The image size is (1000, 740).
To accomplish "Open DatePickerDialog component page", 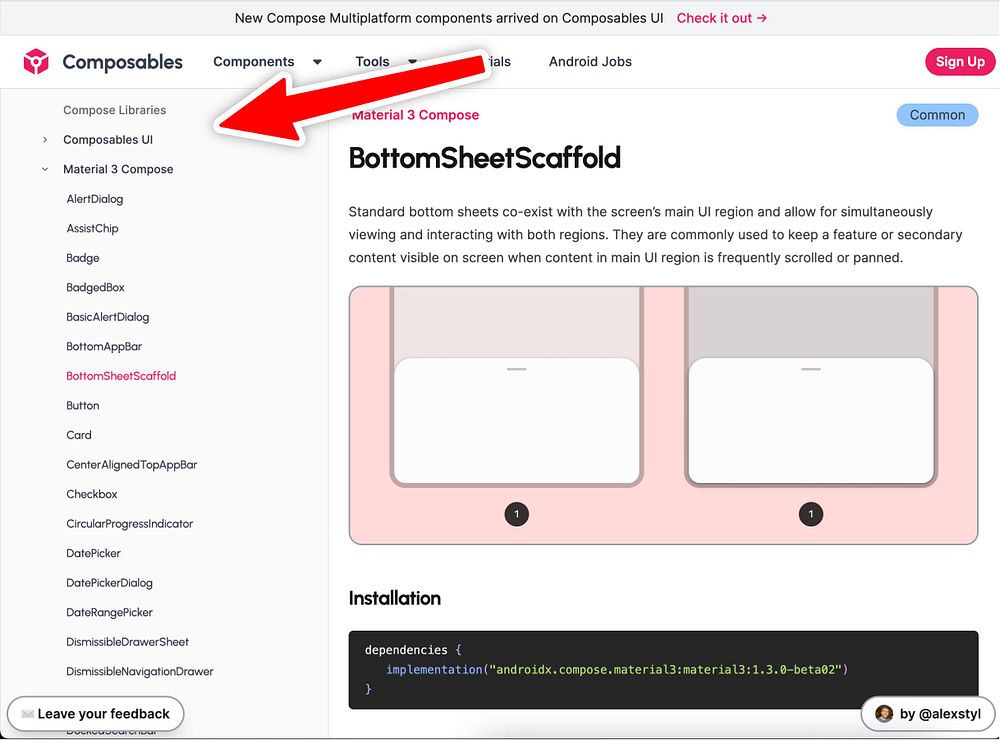I will (109, 582).
